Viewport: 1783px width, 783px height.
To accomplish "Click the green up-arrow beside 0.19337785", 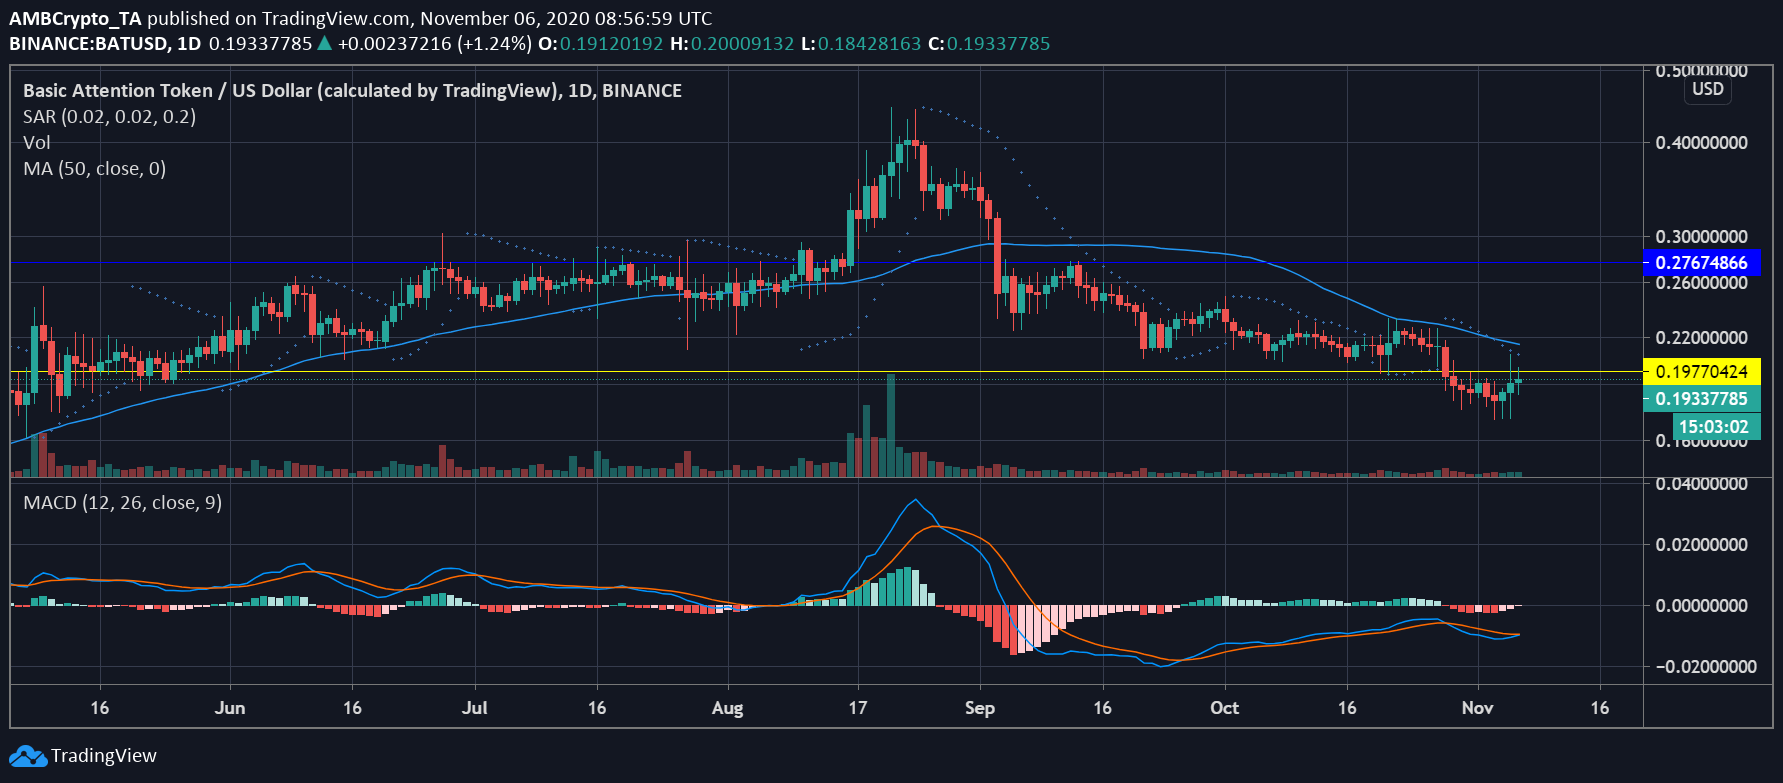I will point(324,43).
